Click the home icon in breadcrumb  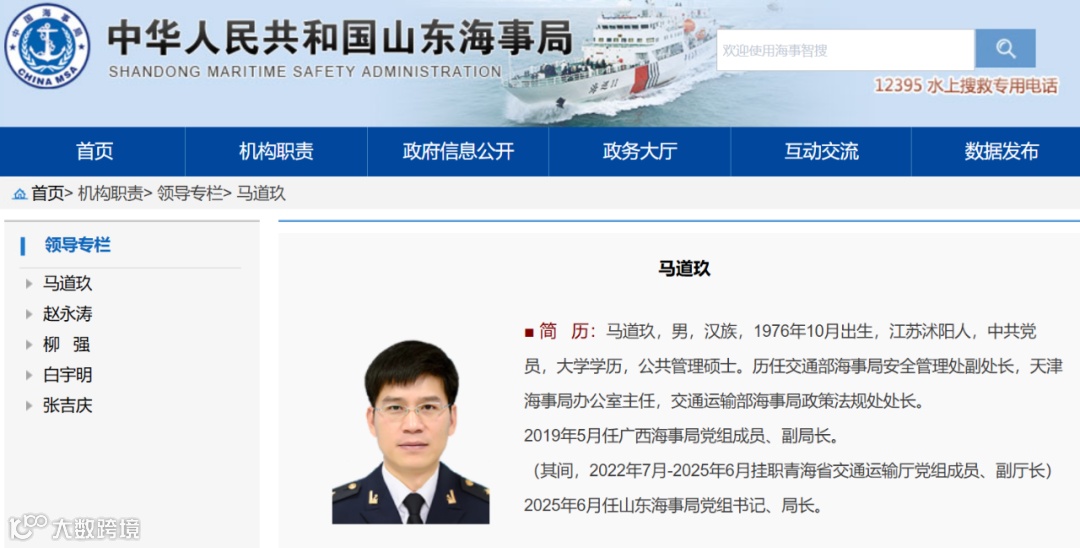point(20,194)
